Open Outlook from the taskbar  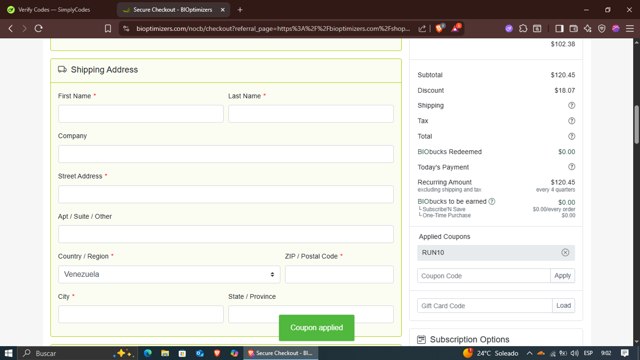200,353
